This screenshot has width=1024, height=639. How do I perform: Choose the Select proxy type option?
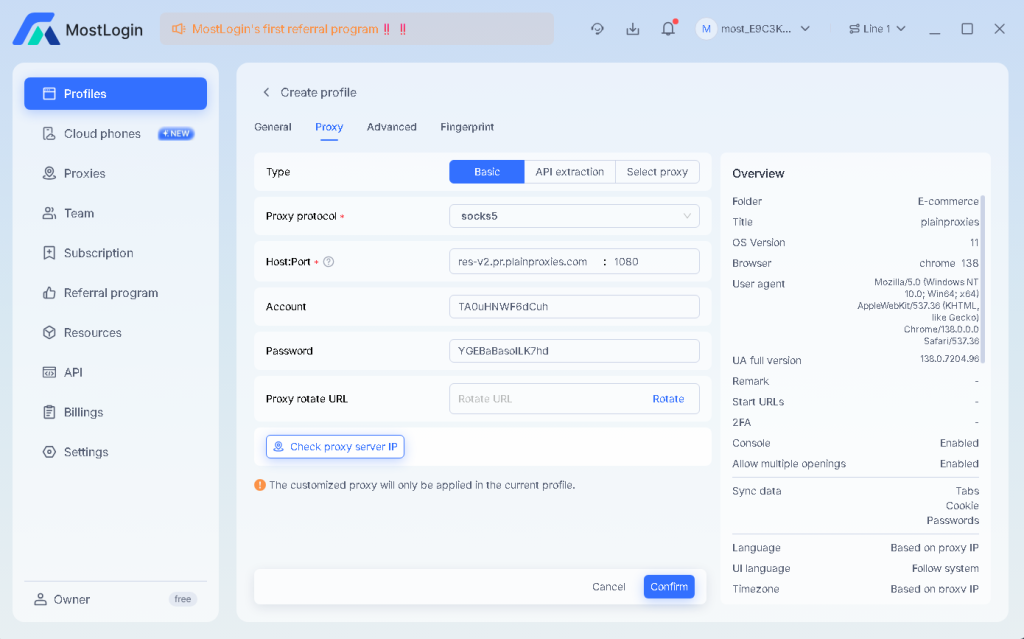point(657,172)
